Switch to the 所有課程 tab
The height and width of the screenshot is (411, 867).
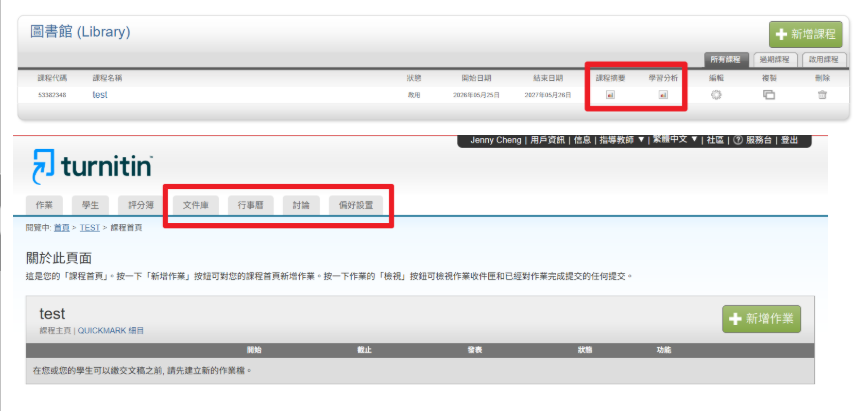[725, 60]
